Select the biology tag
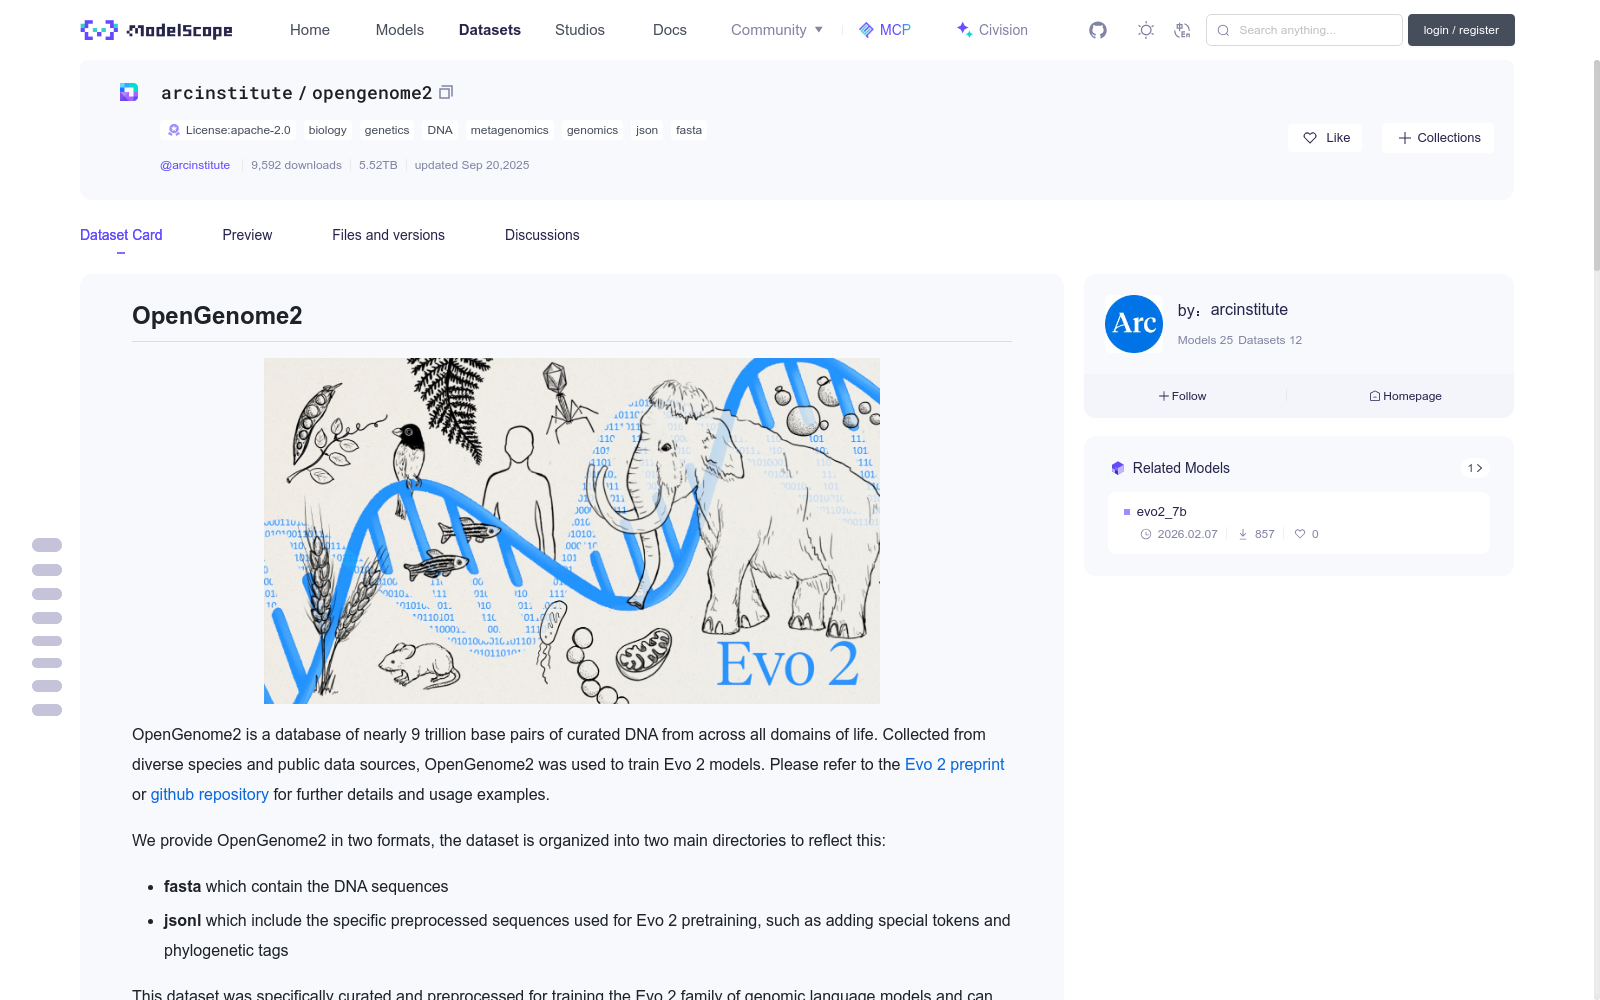The image size is (1600, 1000). pos(327,130)
